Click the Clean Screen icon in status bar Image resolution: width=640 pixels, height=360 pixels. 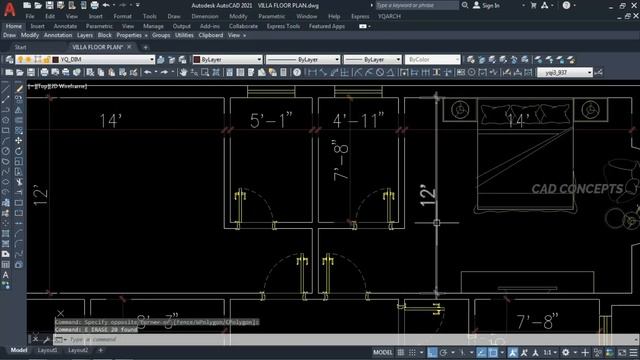click(622, 352)
